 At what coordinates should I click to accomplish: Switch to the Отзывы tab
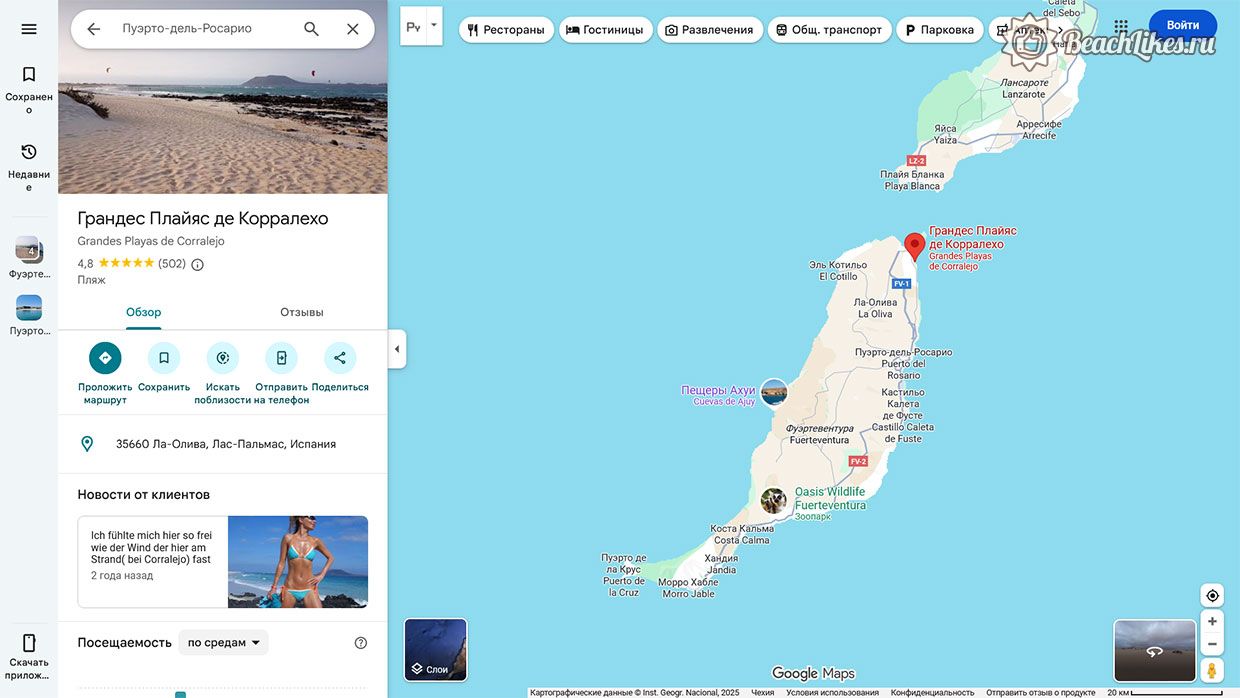click(302, 312)
